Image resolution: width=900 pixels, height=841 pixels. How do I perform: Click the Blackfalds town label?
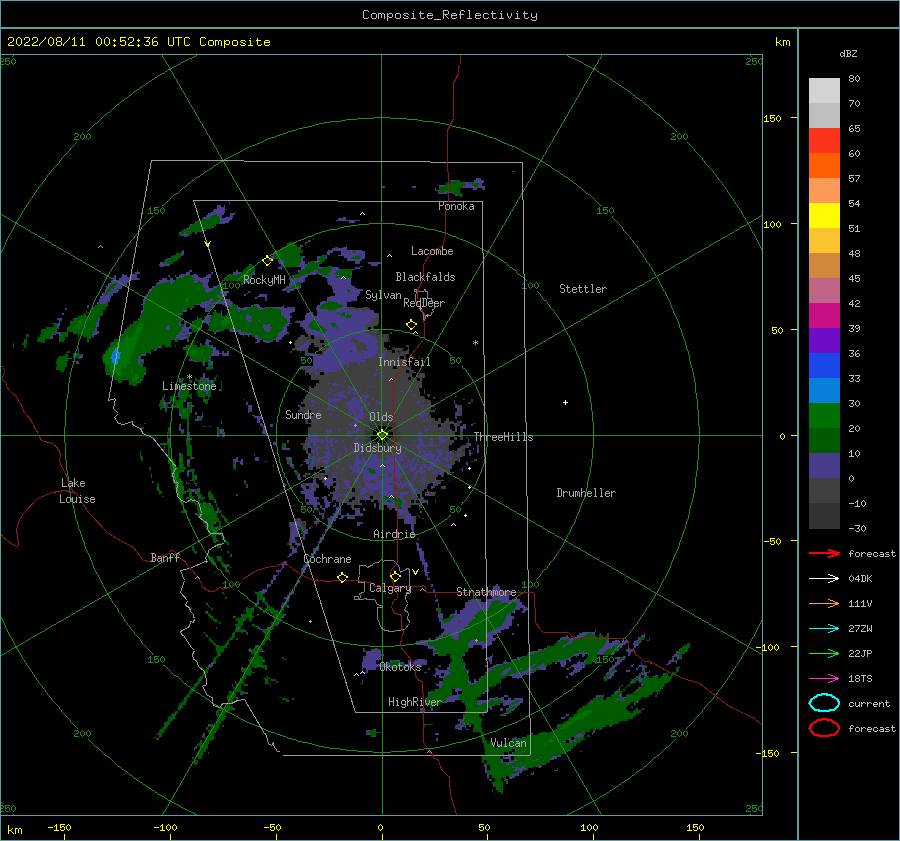[x=425, y=277]
